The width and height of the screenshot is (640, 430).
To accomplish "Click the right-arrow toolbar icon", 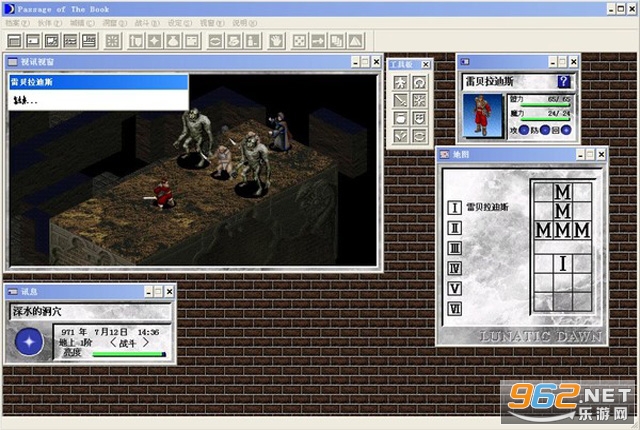I will 318,41.
